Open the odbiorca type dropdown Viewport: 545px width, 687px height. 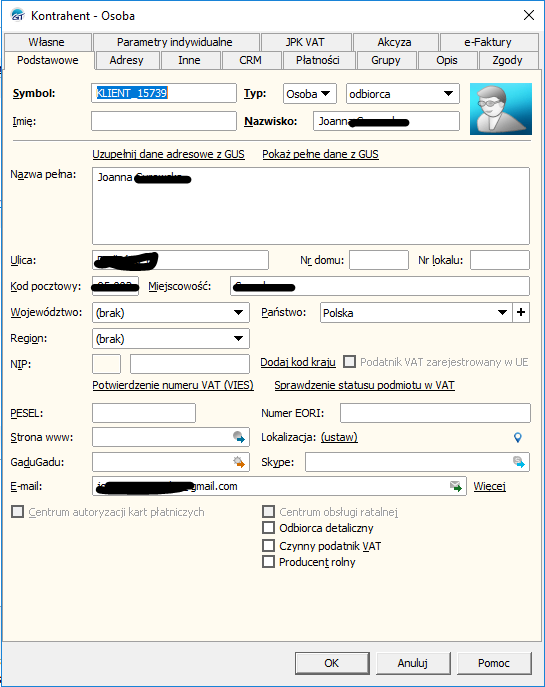[403, 94]
